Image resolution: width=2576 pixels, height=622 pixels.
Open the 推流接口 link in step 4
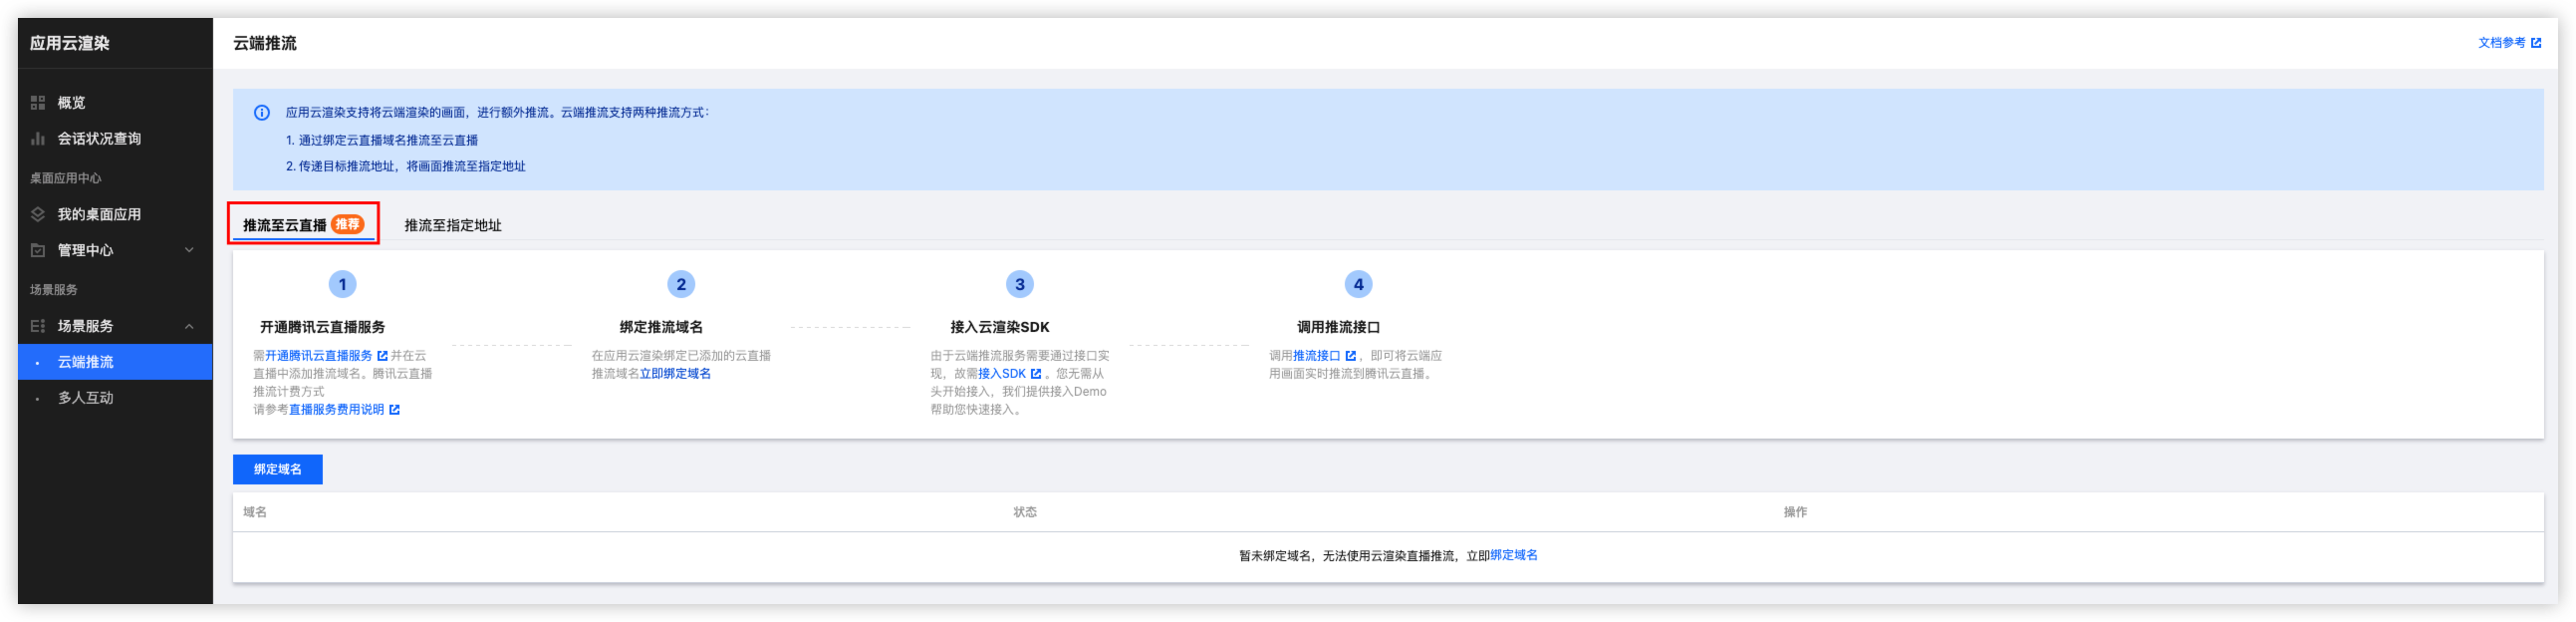tap(1316, 356)
